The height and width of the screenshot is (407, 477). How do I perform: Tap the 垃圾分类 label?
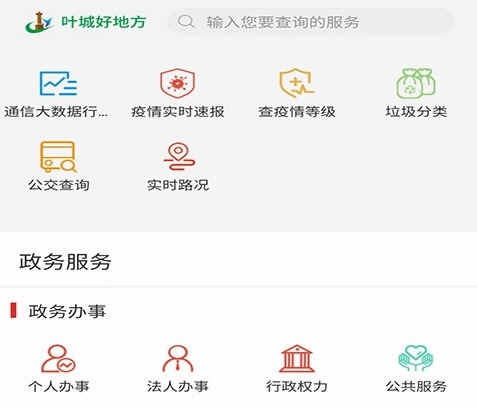pyautogui.click(x=416, y=112)
